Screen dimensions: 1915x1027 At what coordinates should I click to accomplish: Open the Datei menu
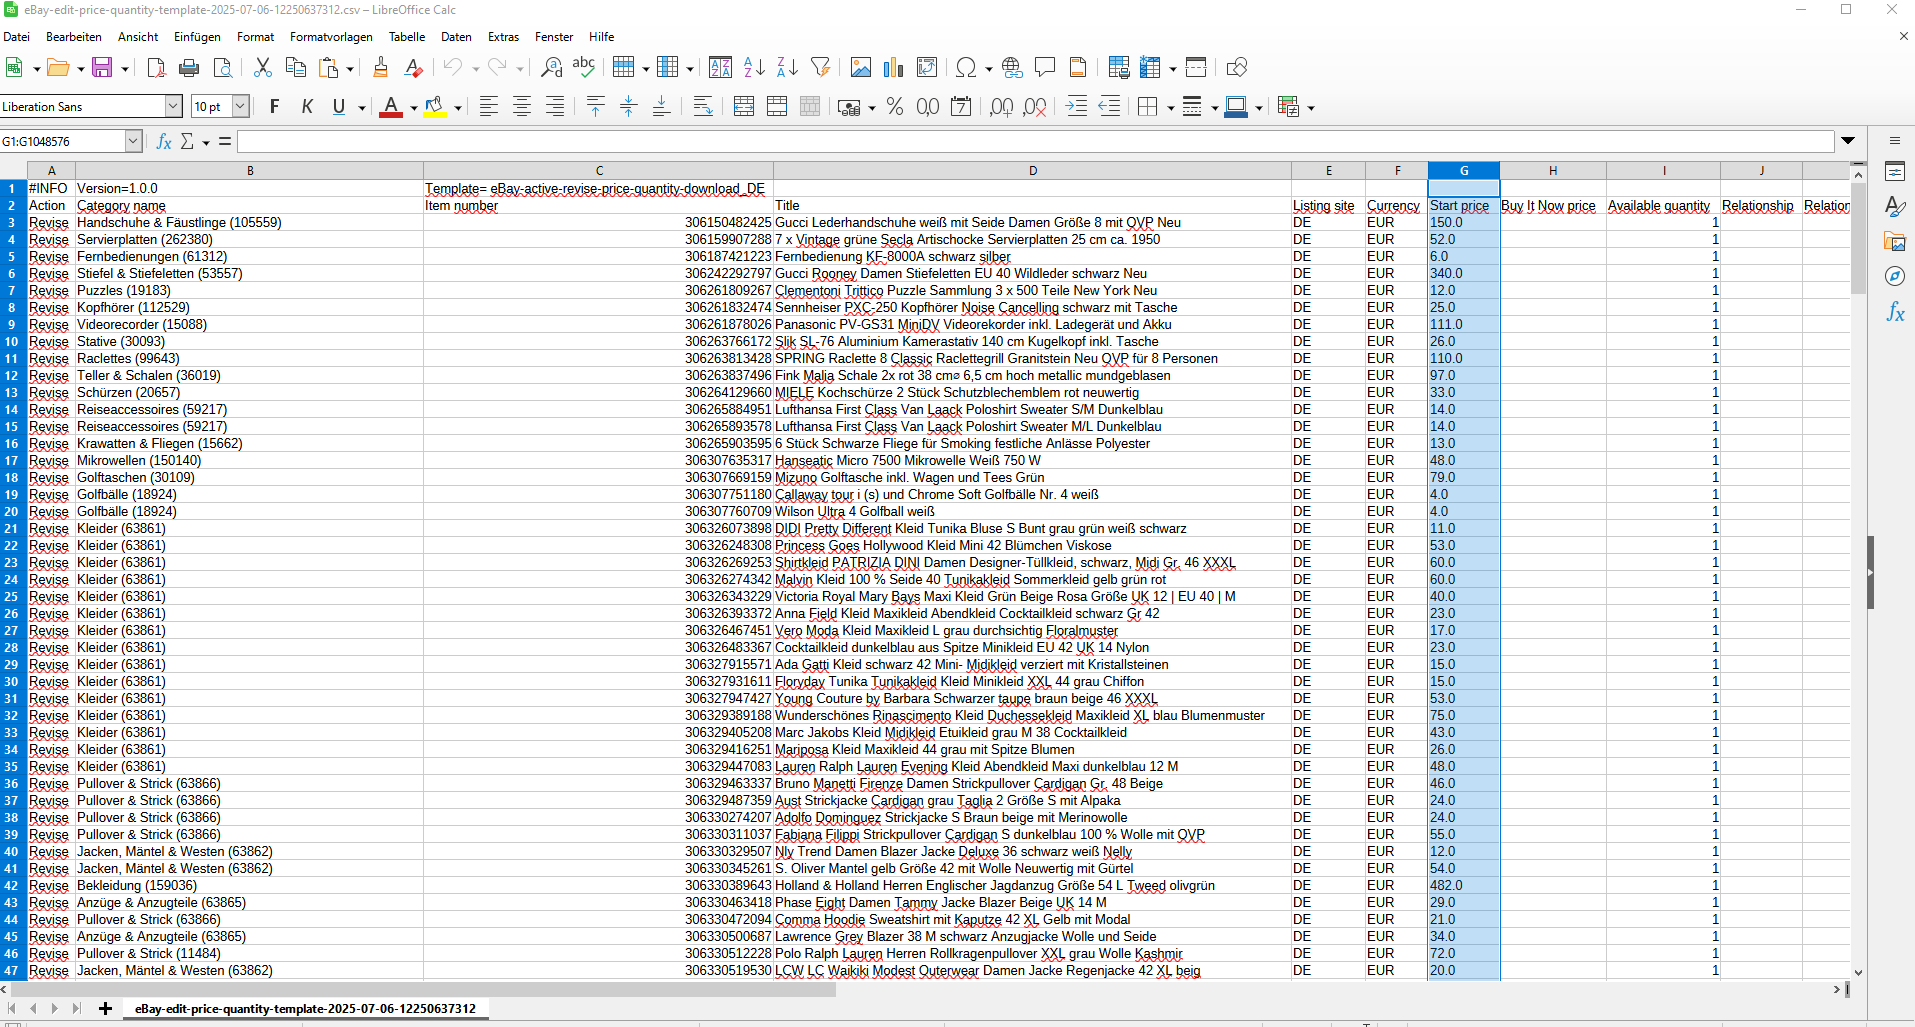point(16,37)
